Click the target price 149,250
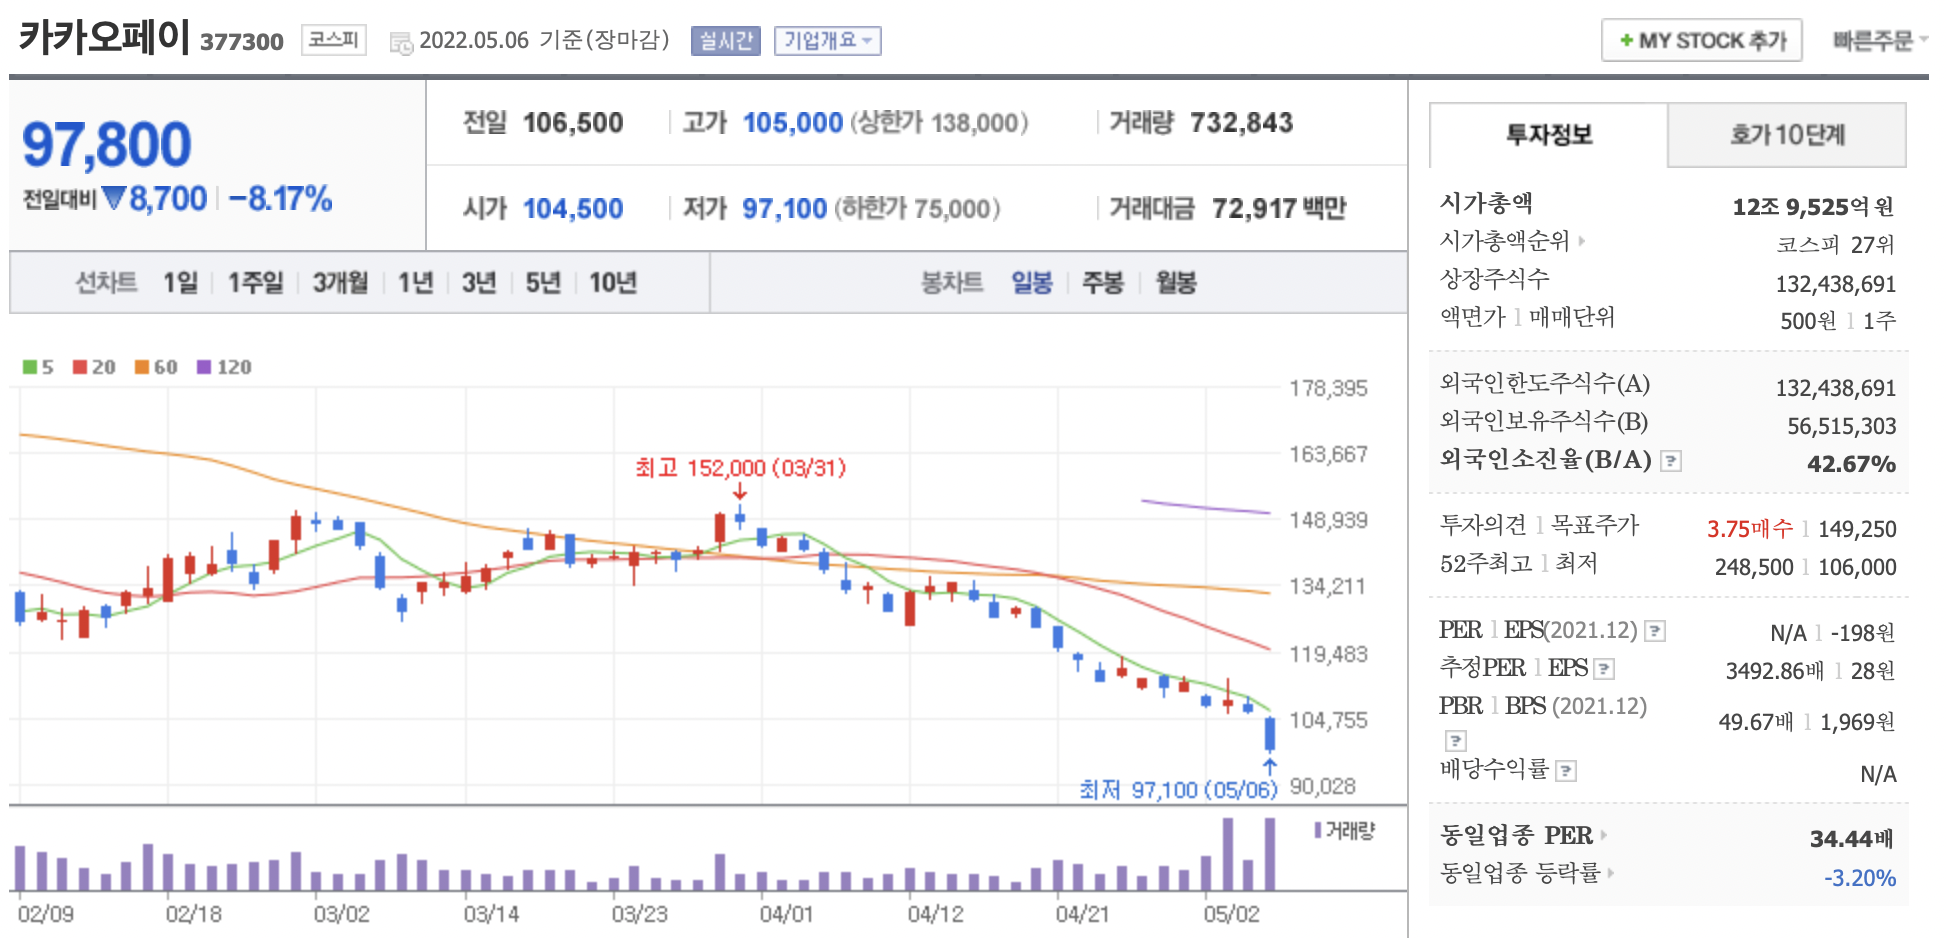1946x938 pixels. click(x=1857, y=529)
